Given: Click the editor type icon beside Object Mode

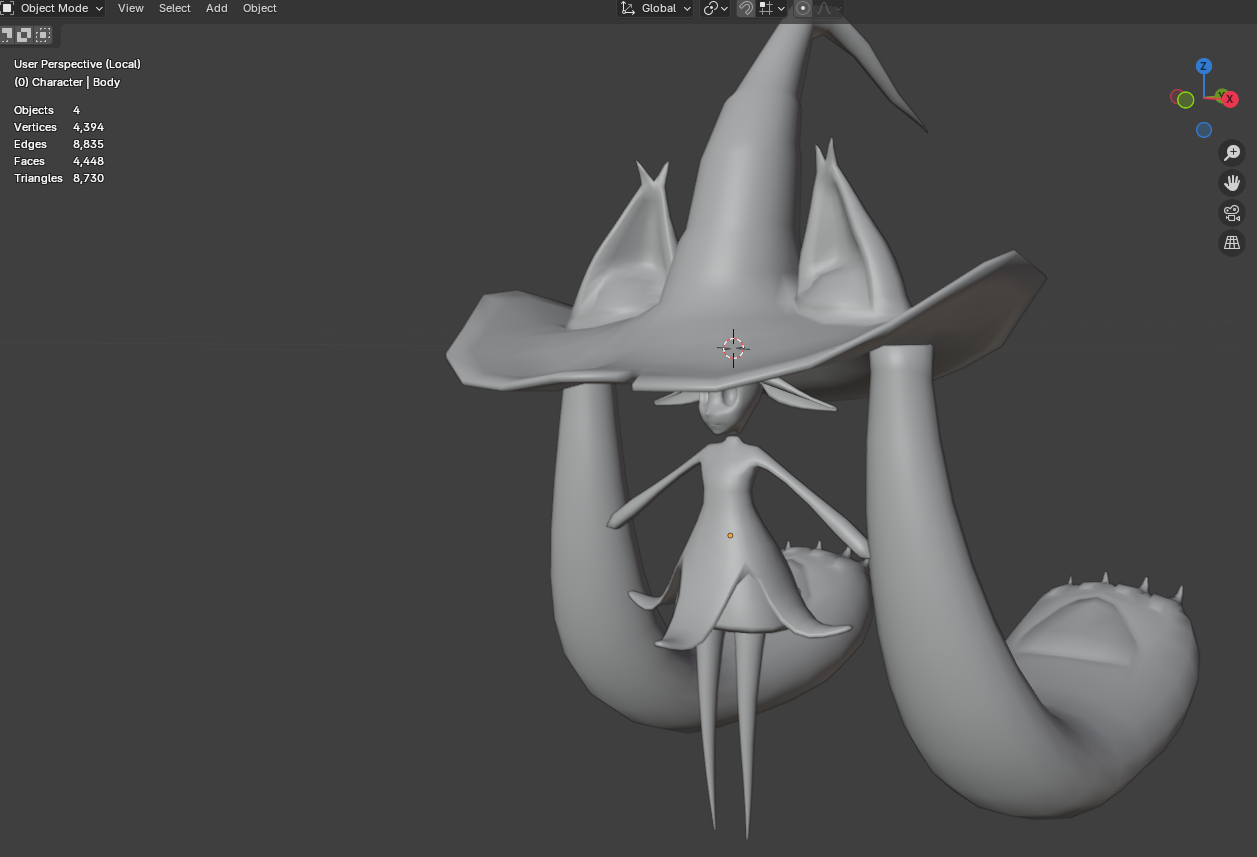Looking at the screenshot, I should pyautogui.click(x=7, y=8).
